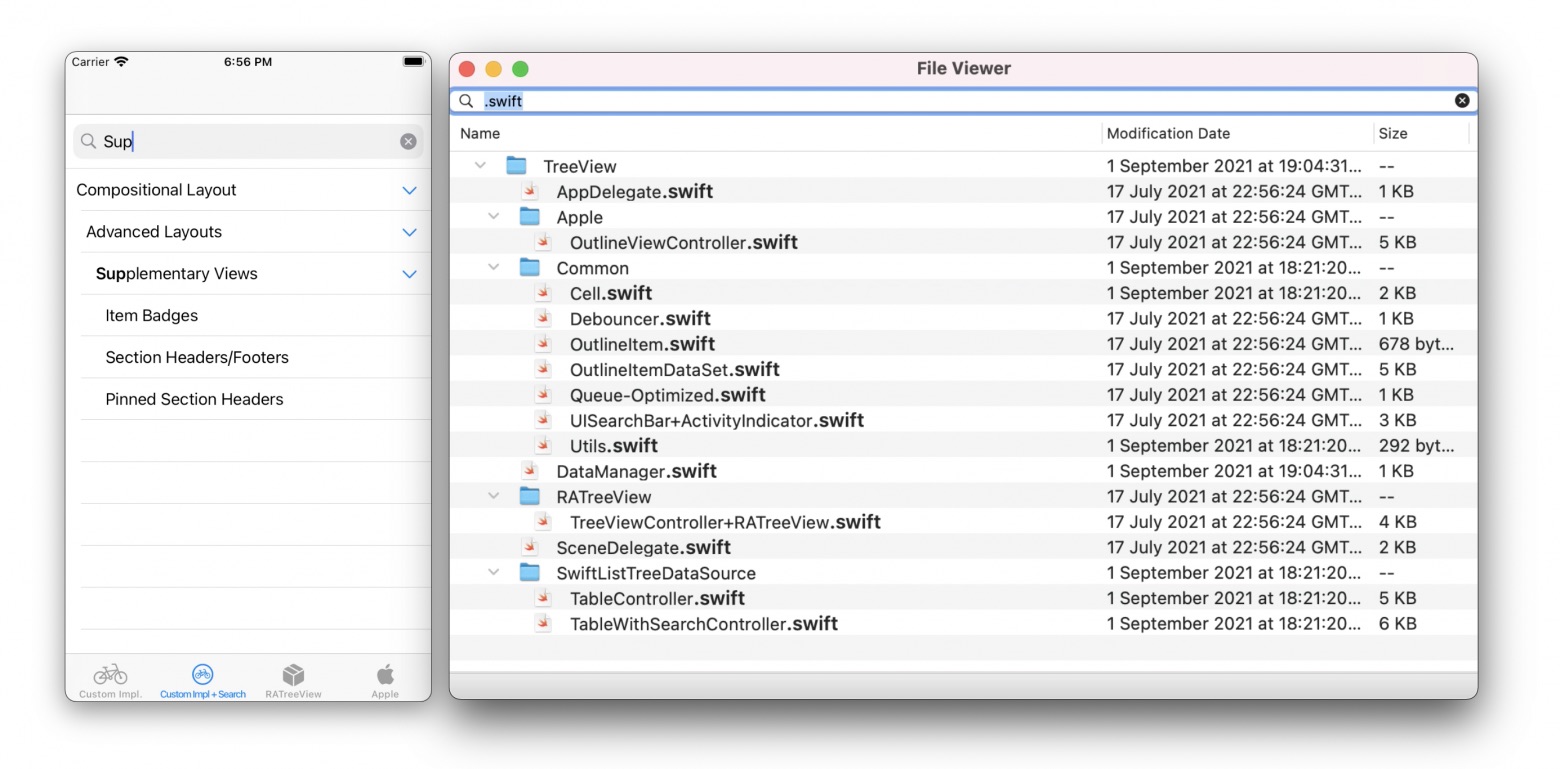1560x769 pixels.
Task: Click the folder icon beside RATreeView
Action: tap(530, 497)
